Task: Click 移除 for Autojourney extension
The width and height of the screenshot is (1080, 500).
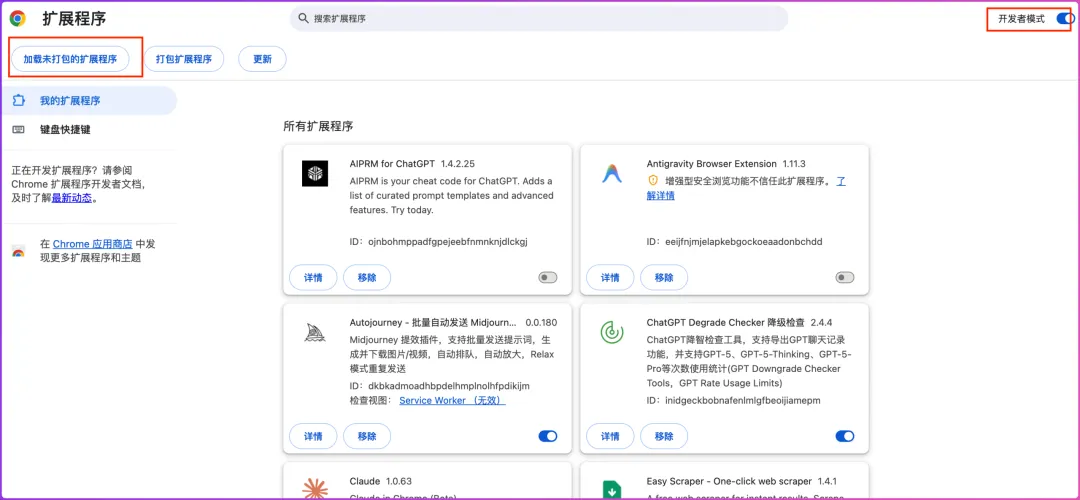Action: (x=367, y=436)
